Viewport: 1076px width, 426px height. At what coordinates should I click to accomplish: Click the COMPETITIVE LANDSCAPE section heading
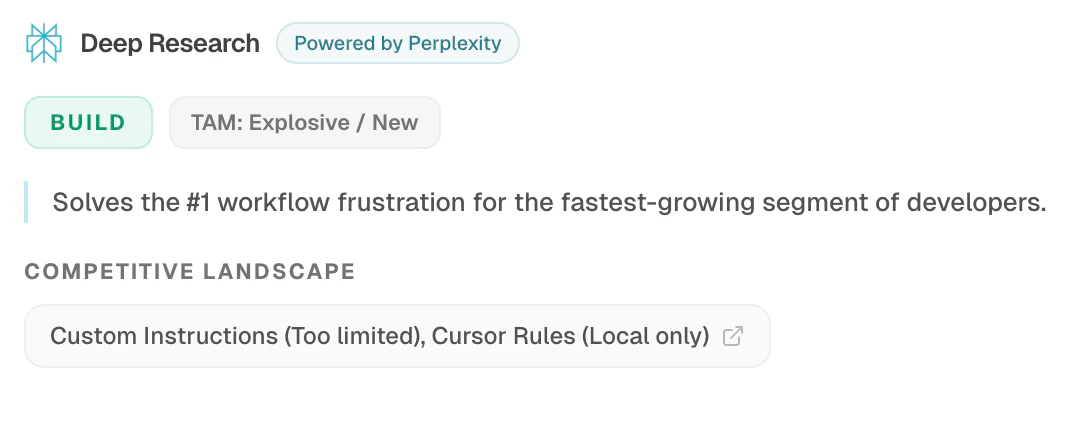pos(190,271)
